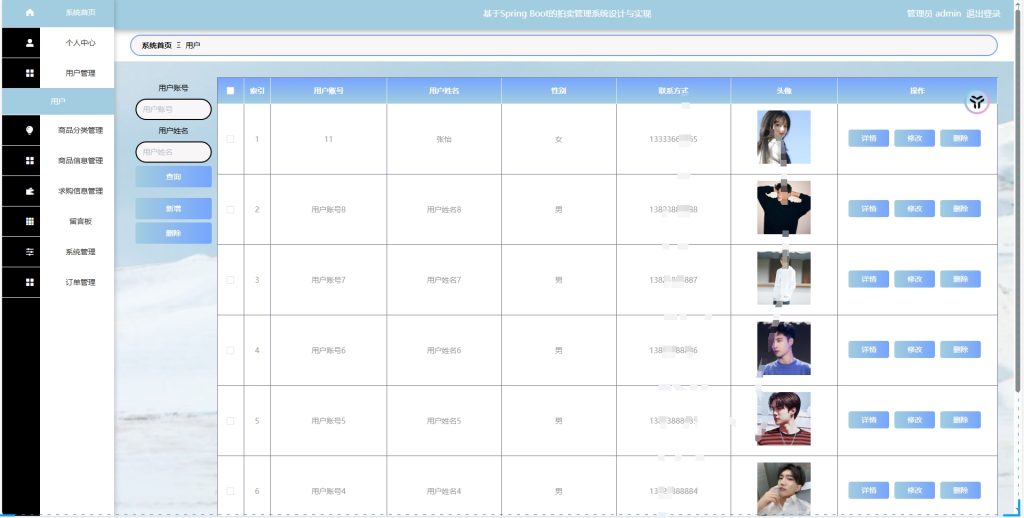Click 修改 for 用户账号8

coord(914,209)
